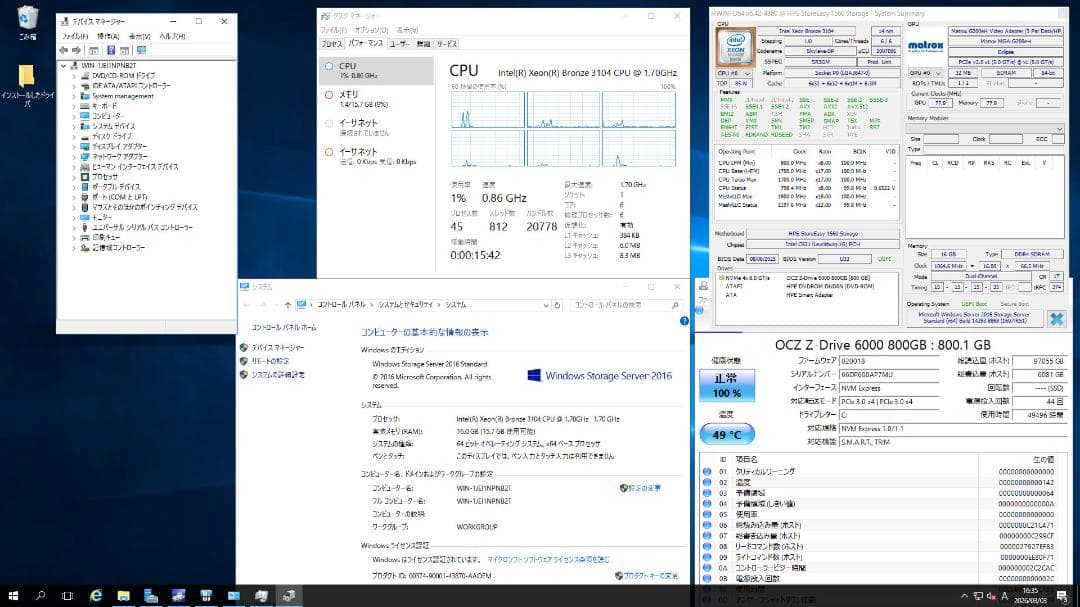Screen dimensions: 1080x607
Task: Click refresh icon in System window address bar
Action: [557, 305]
